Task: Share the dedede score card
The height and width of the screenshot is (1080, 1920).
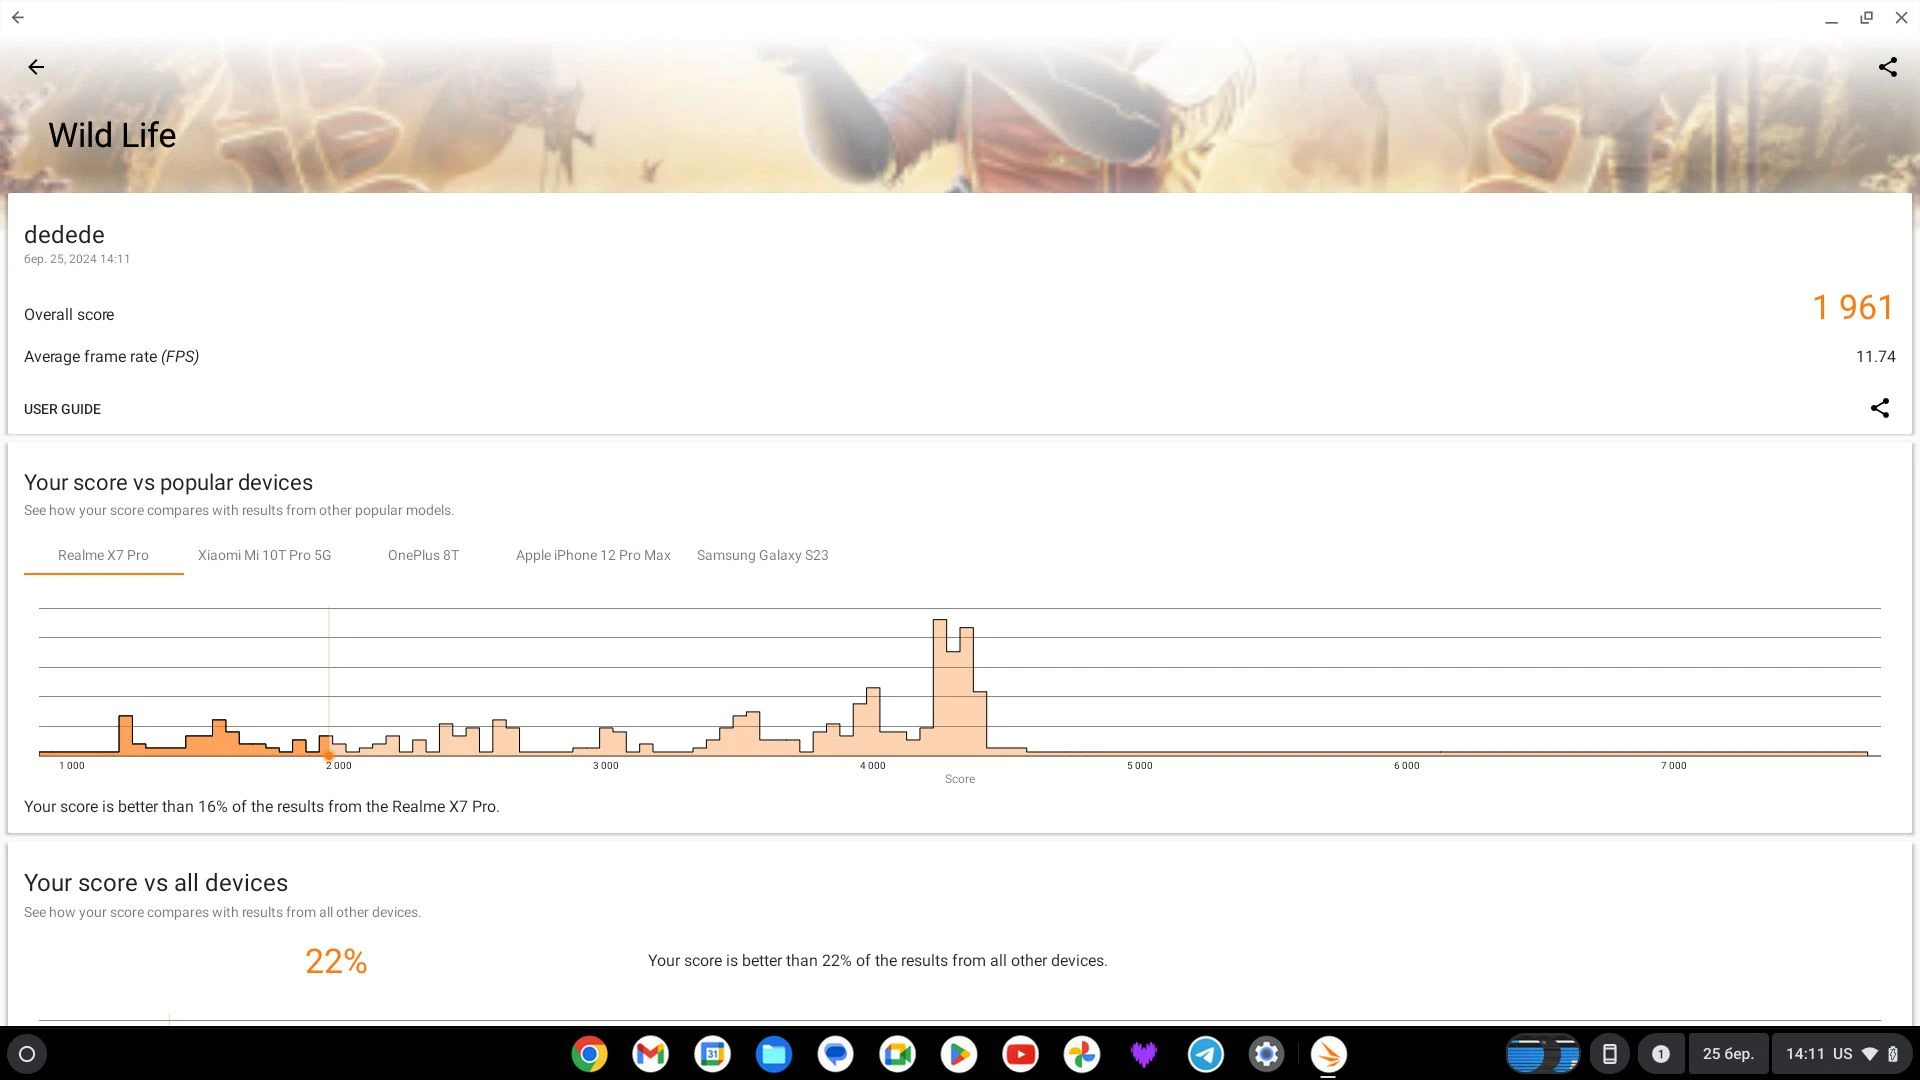Action: 1880,408
